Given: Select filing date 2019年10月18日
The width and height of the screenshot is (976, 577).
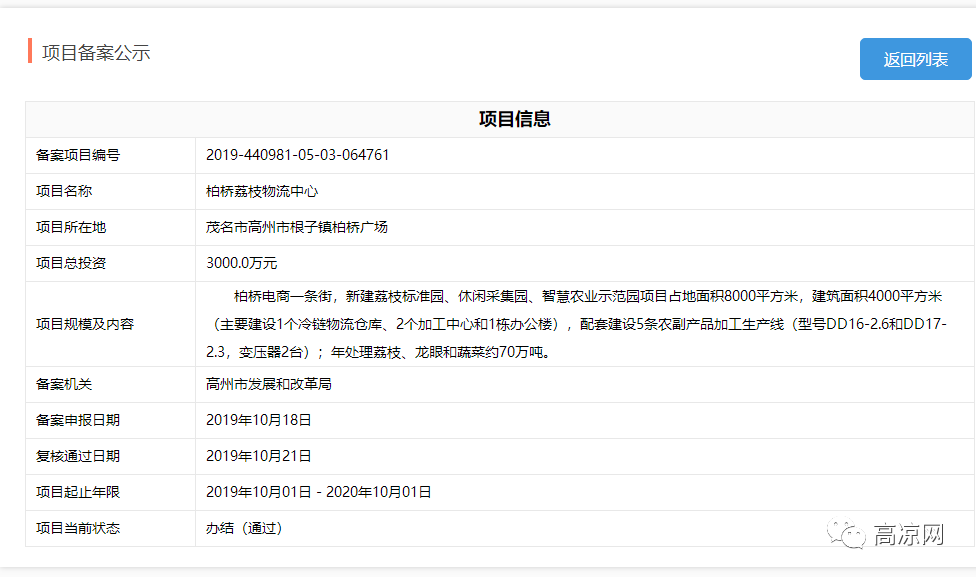Looking at the screenshot, I should coord(259,420).
